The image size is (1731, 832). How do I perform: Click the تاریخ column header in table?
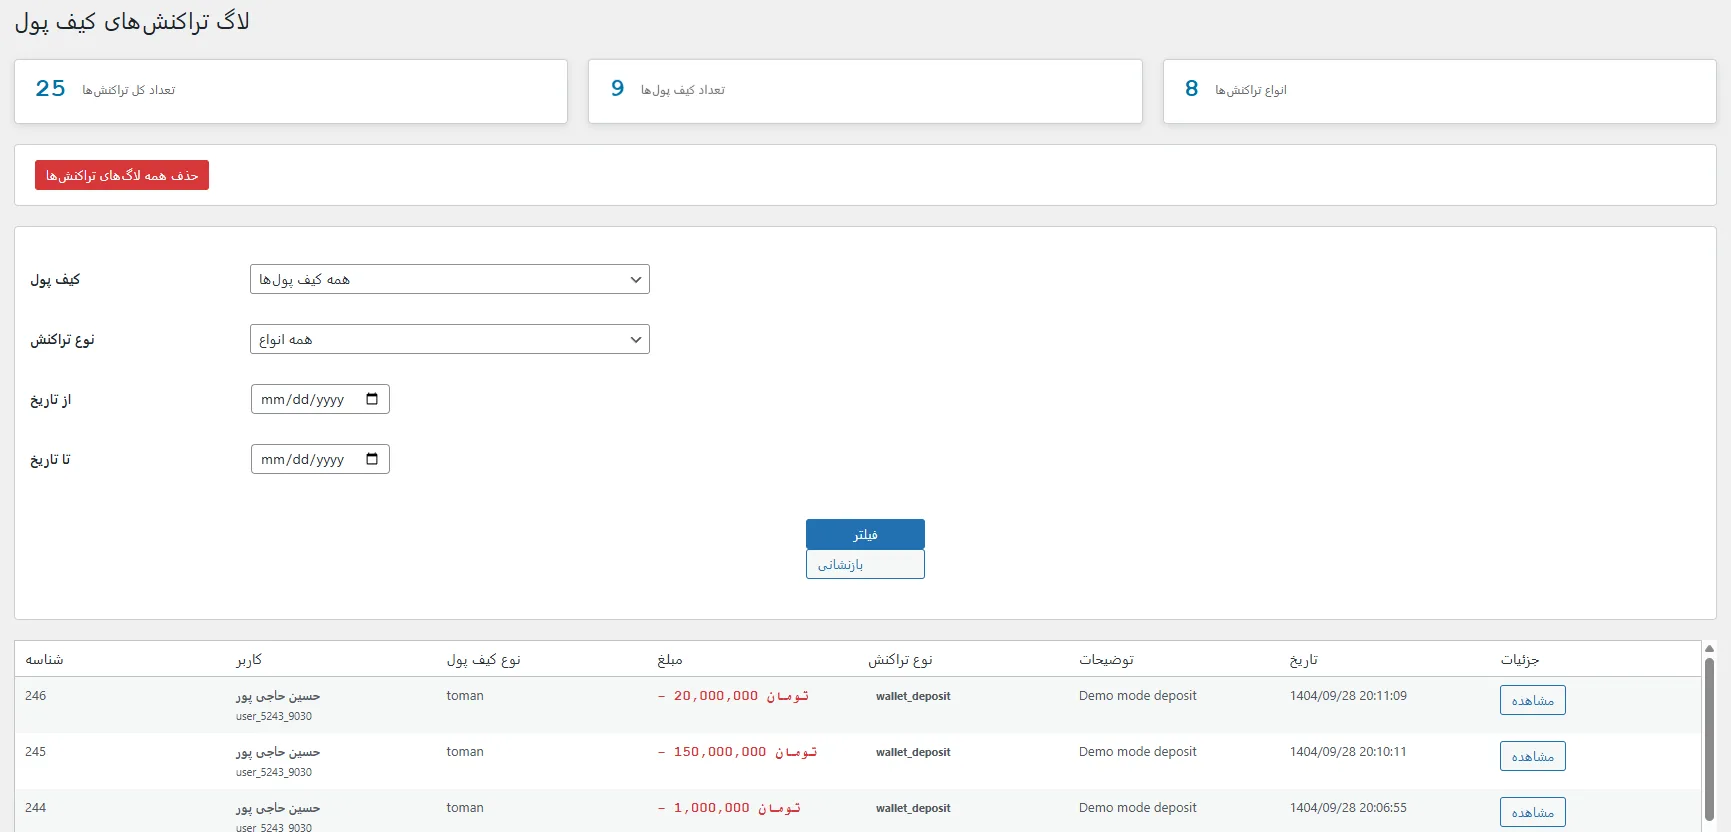1303,659
